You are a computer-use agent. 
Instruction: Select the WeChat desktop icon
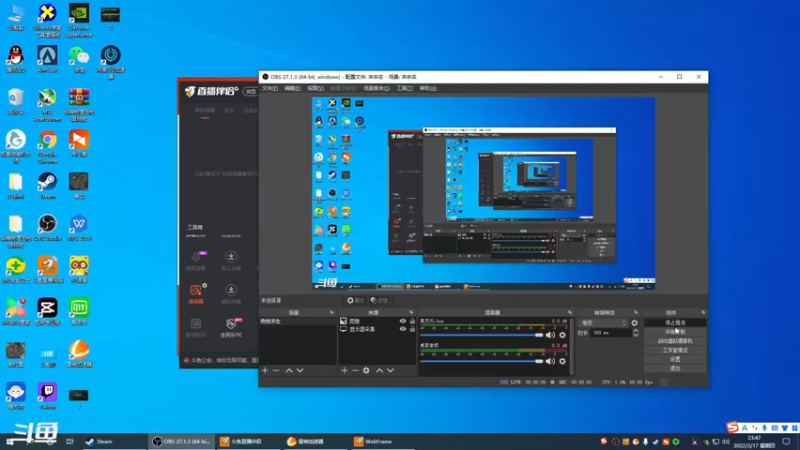(79, 59)
